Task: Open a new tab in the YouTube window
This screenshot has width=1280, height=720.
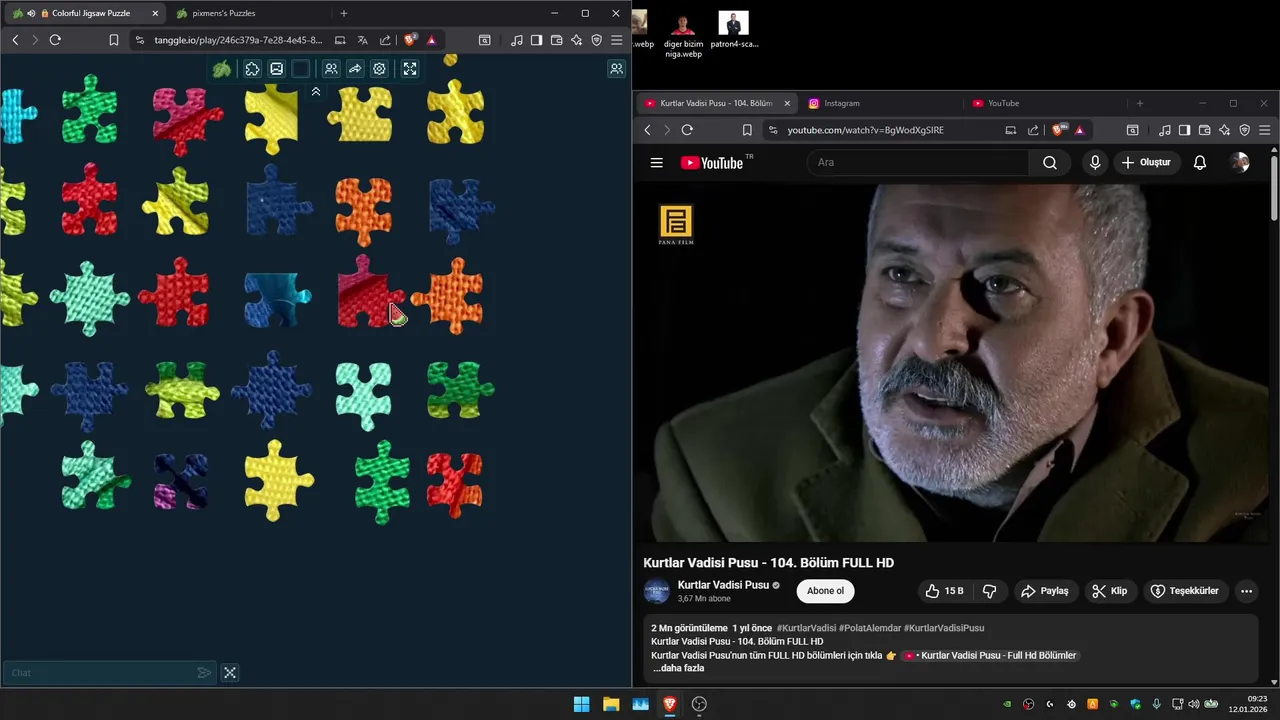Action: (x=1139, y=103)
